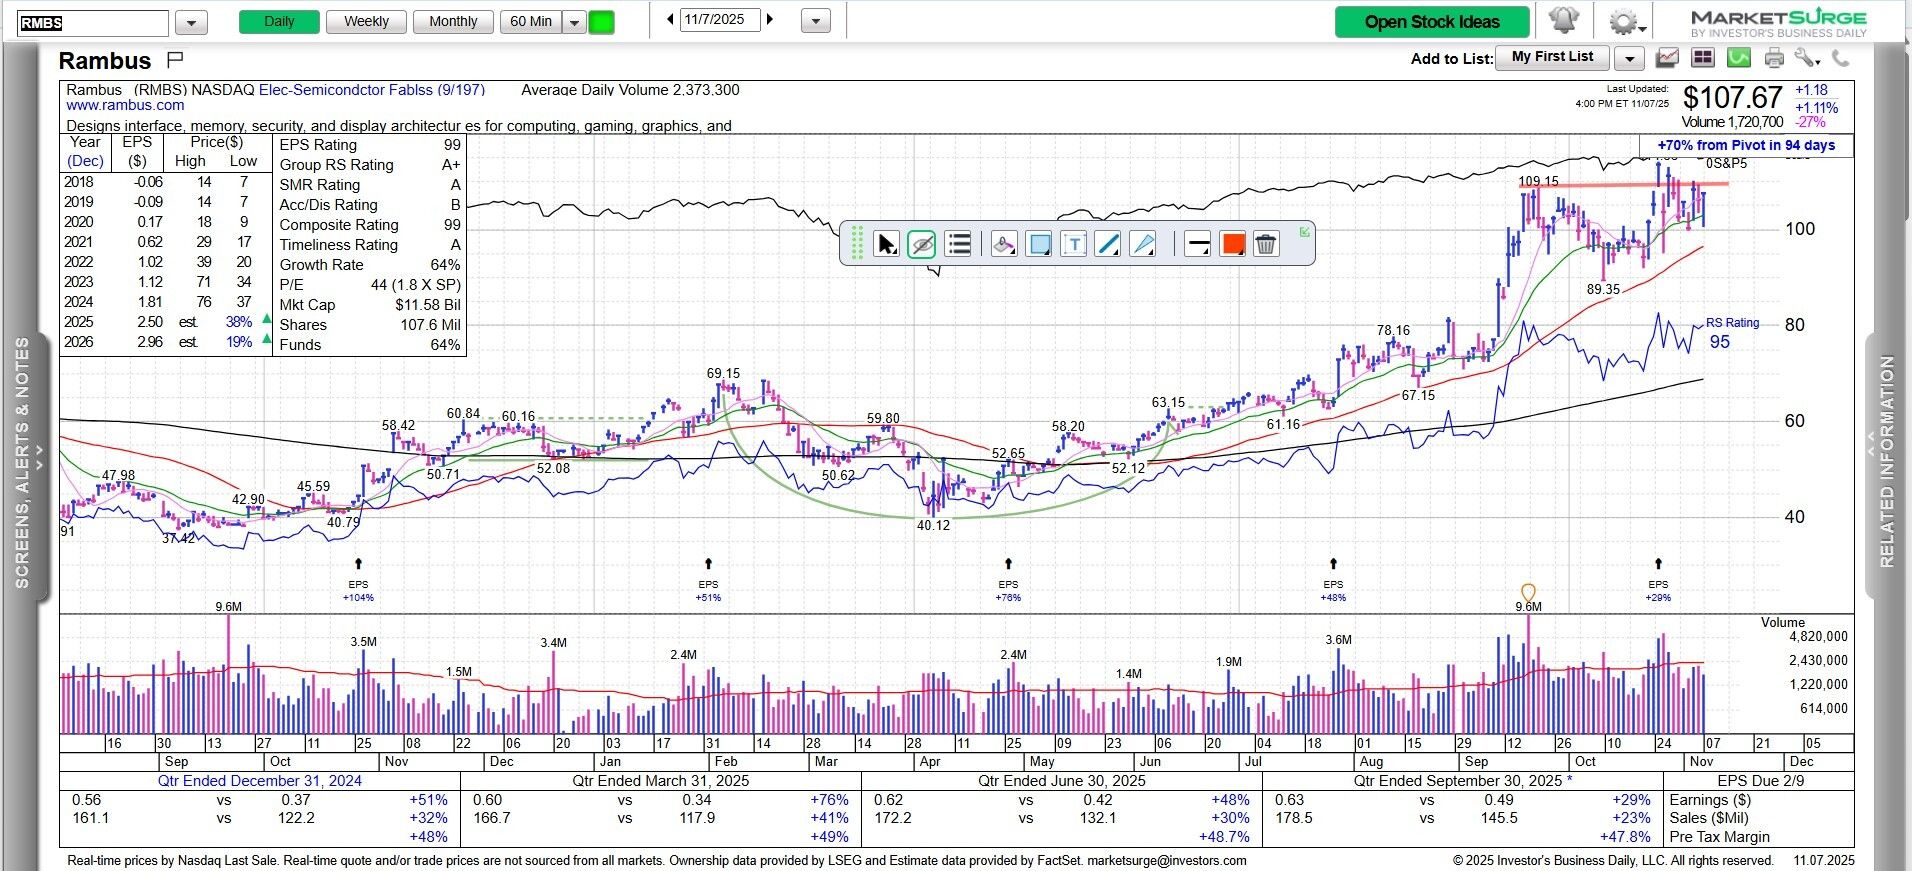Select the rectangle shape drawing tool
The width and height of the screenshot is (1912, 871).
point(1039,244)
